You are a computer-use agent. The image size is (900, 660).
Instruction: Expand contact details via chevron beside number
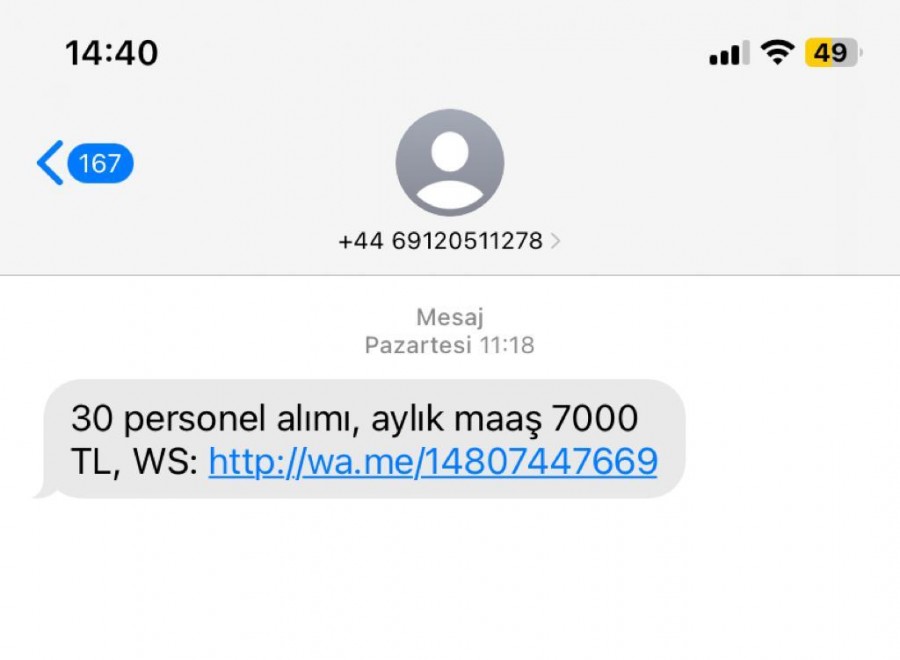point(555,240)
